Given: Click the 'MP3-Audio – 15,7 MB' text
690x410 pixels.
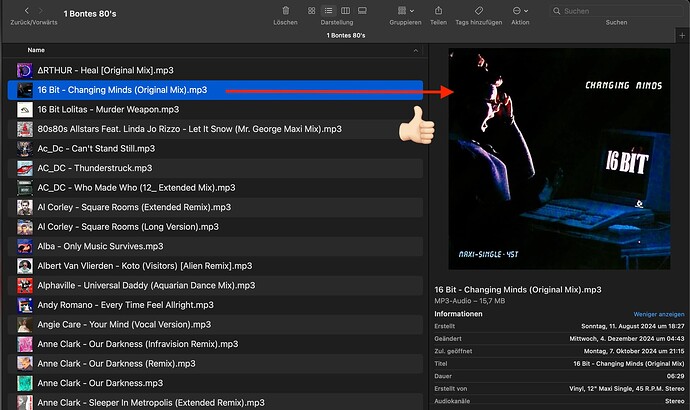Looking at the screenshot, I should coord(470,301).
